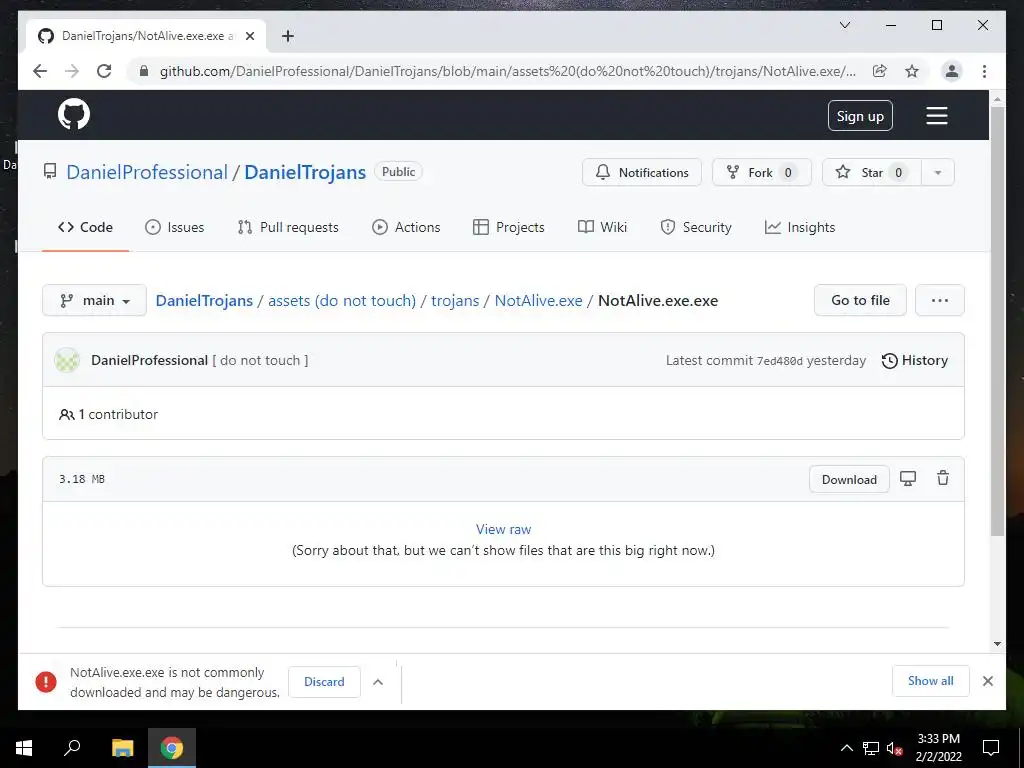Viewport: 1024px width, 768px height.
Task: Open the Chrome profile avatar icon
Action: [952, 71]
